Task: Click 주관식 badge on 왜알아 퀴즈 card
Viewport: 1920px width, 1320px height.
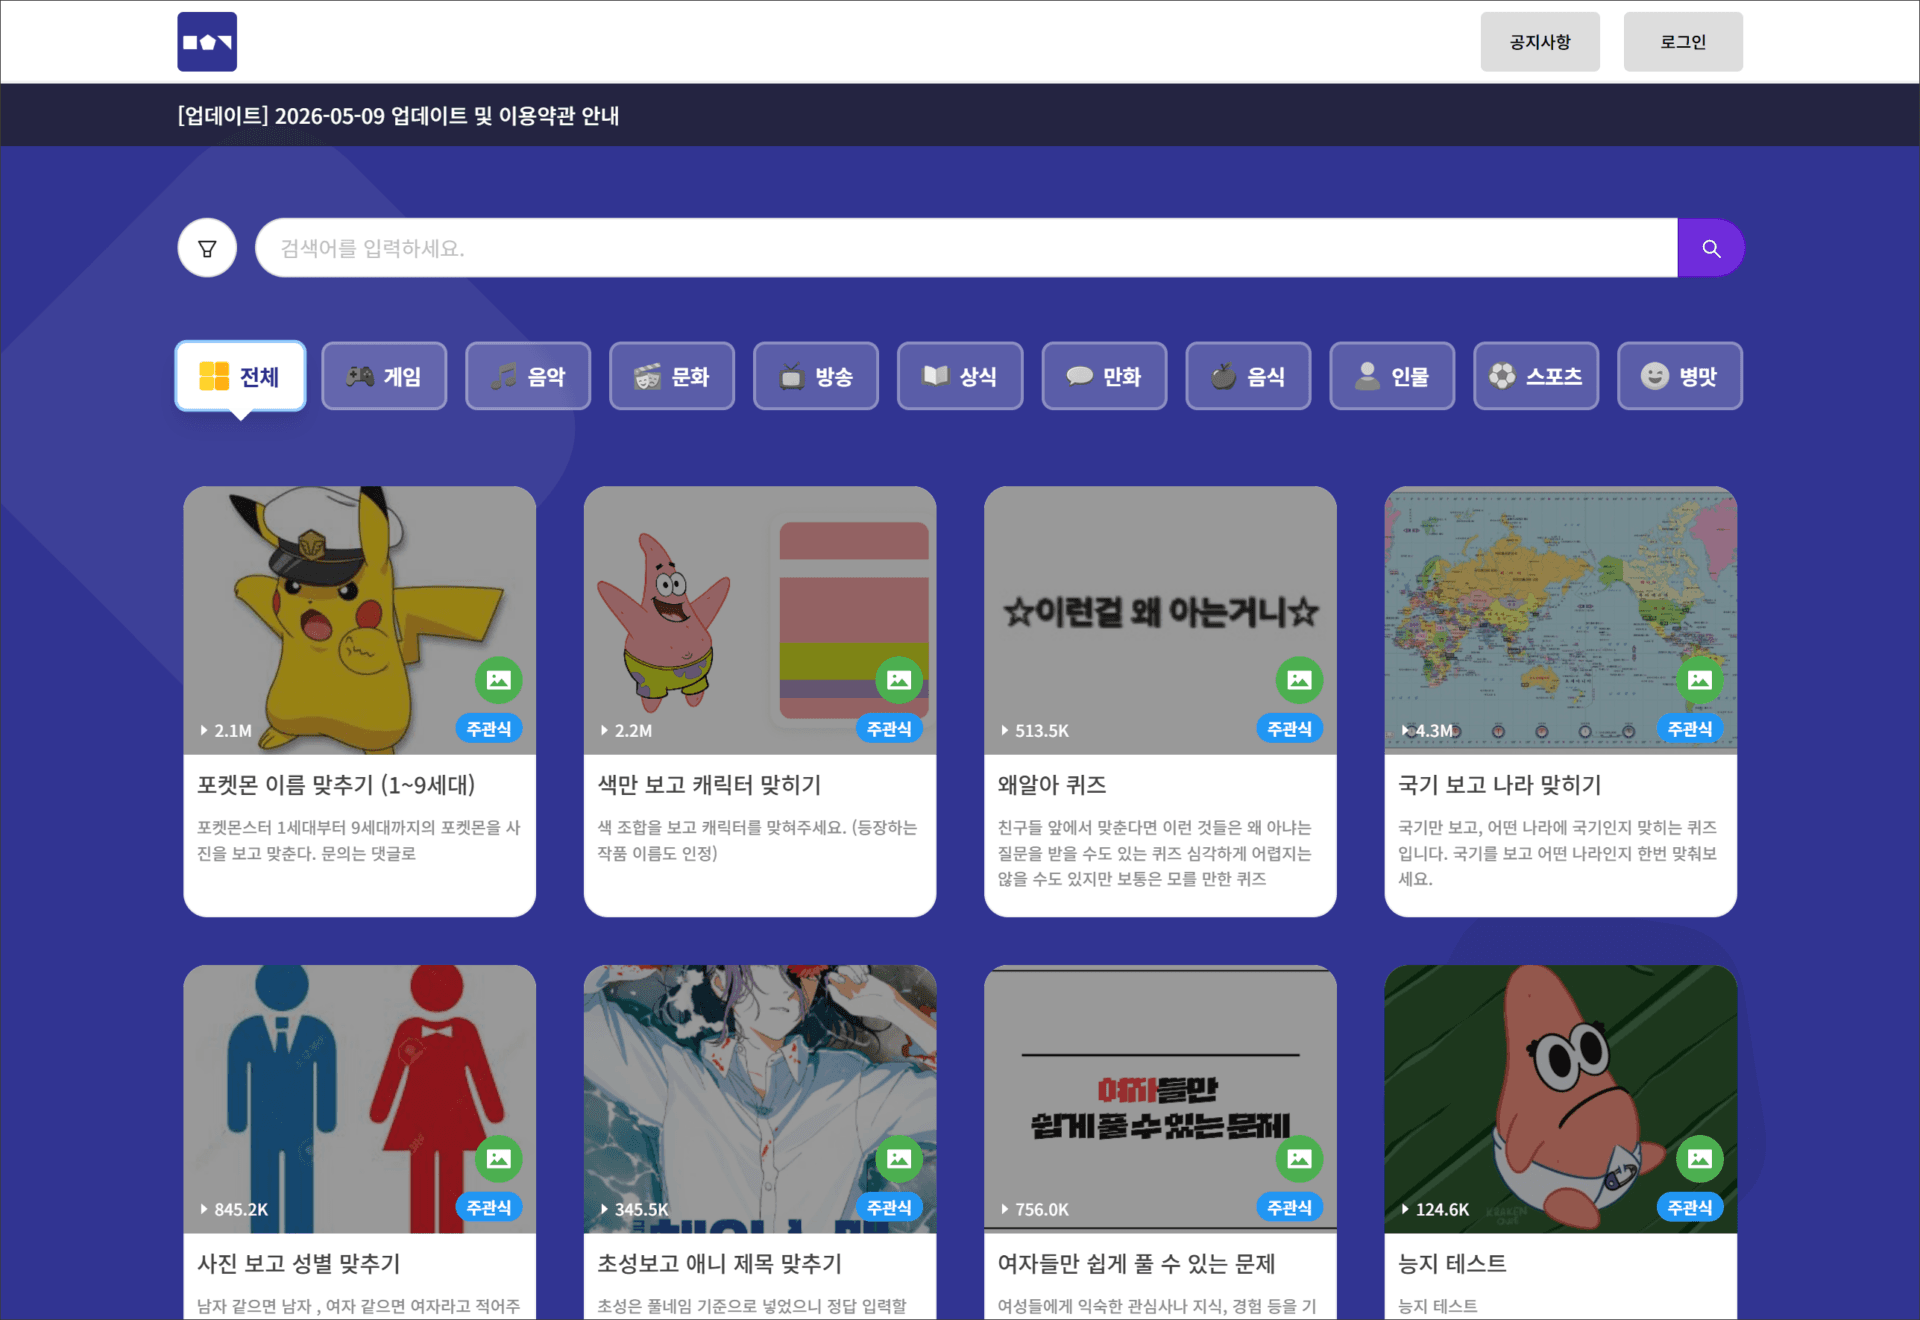Action: [x=1290, y=729]
